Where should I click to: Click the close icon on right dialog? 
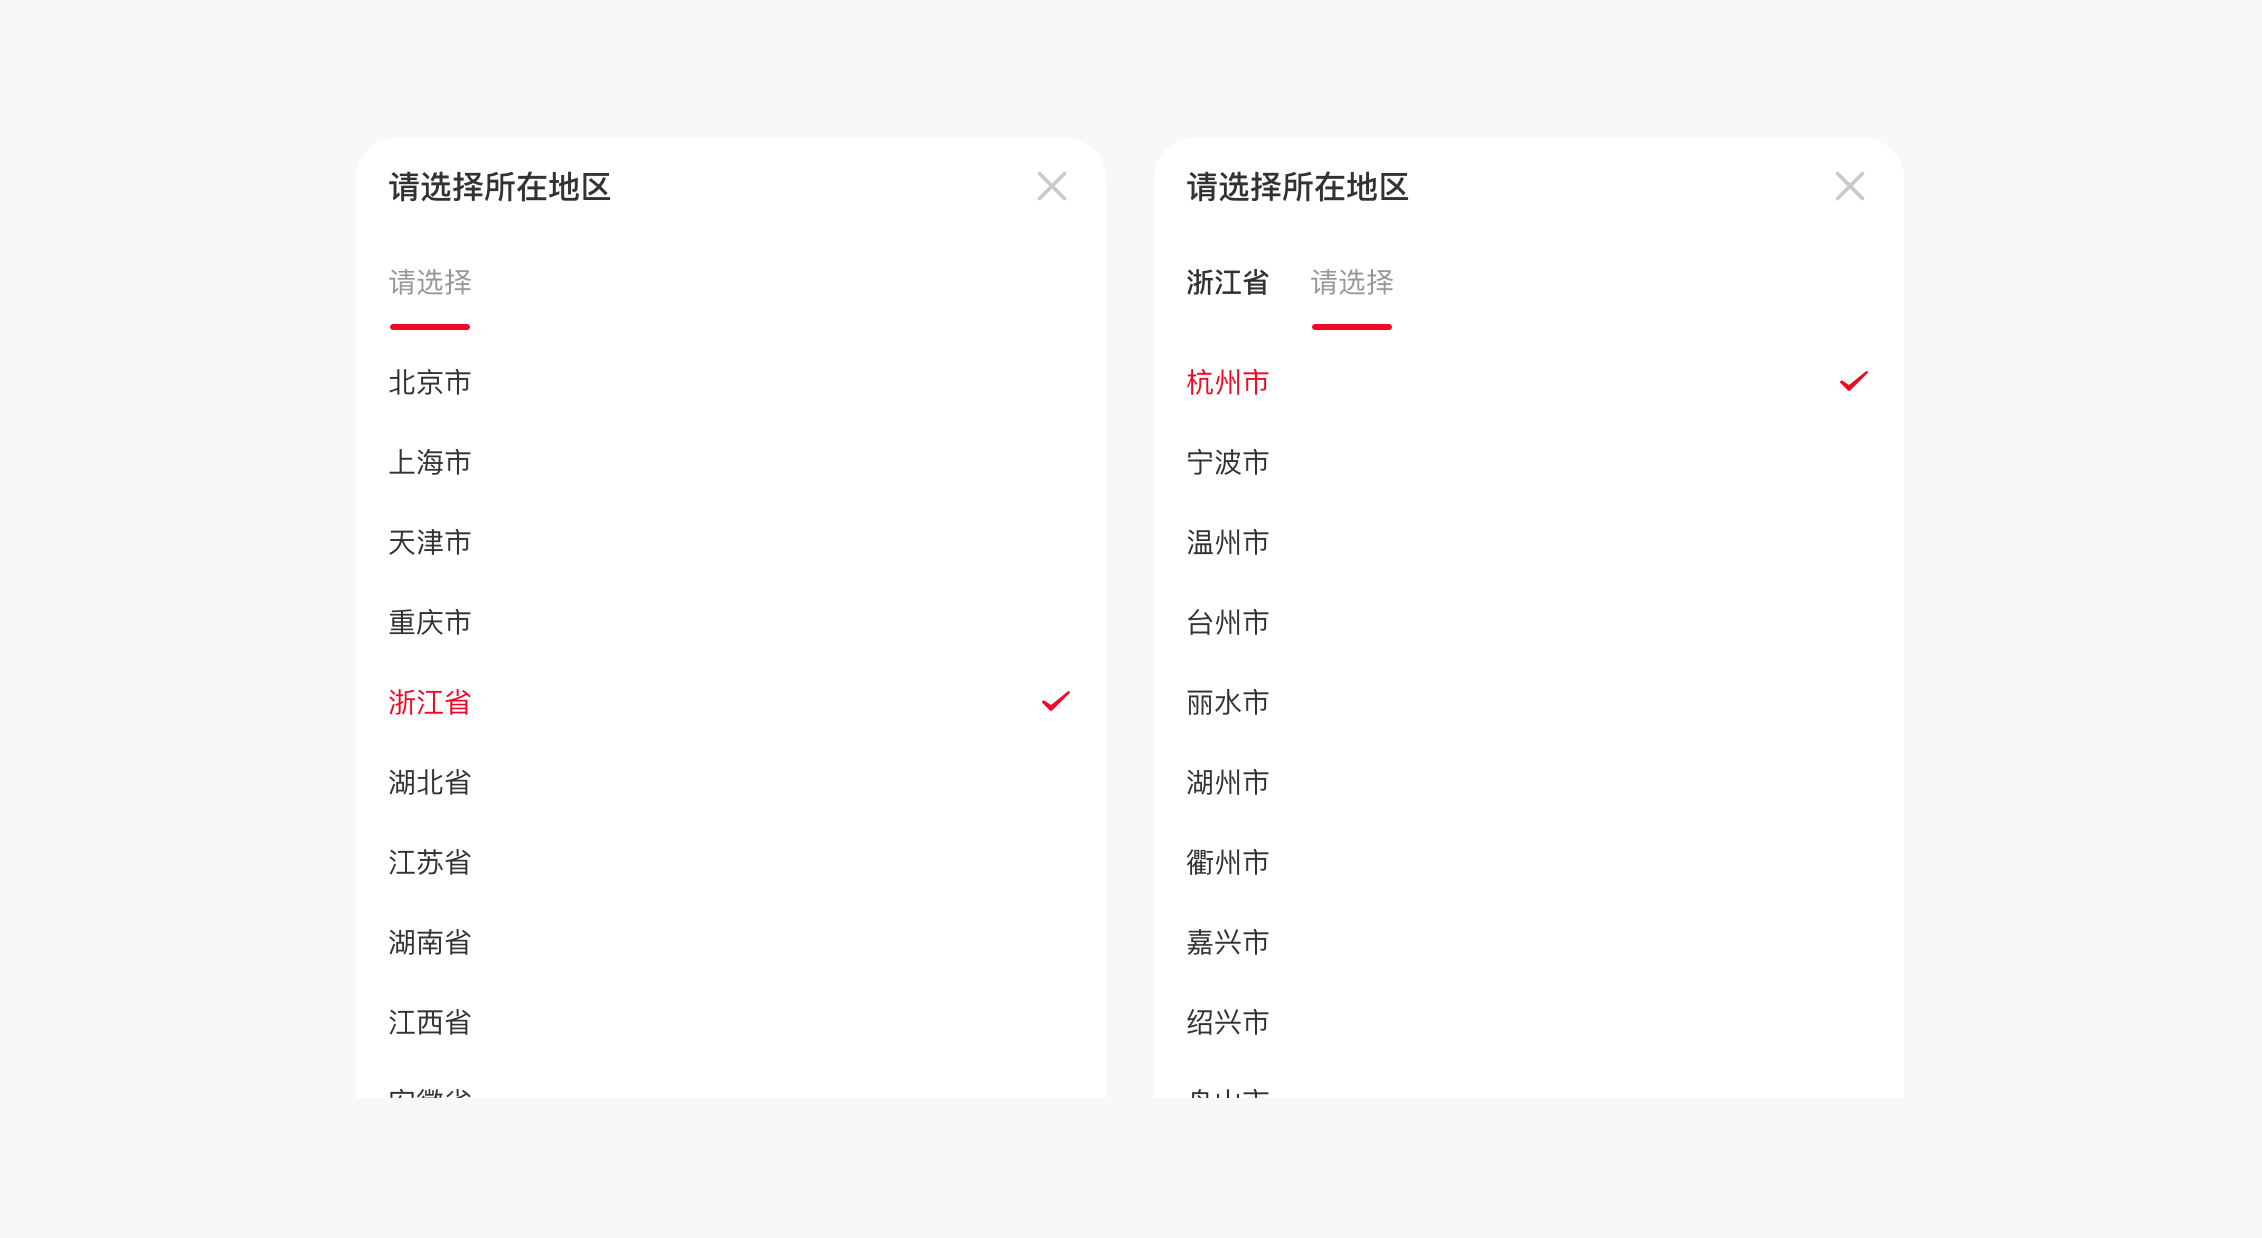1849,186
